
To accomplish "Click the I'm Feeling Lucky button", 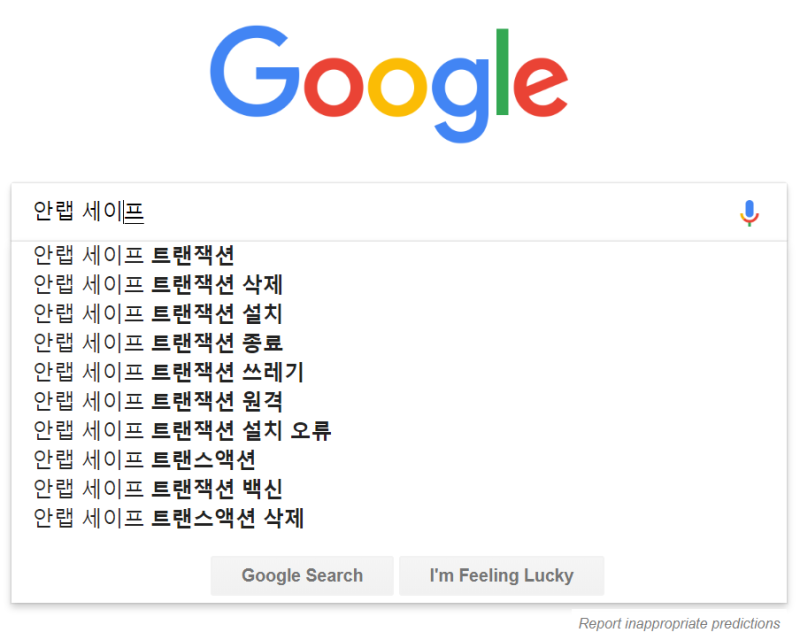I will click(502, 576).
